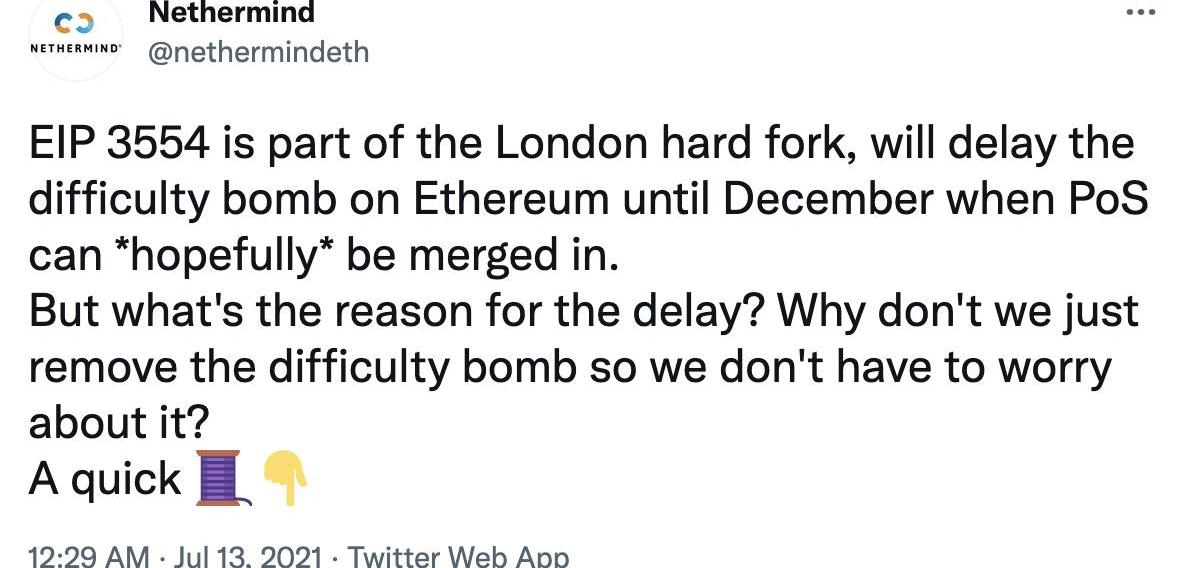Click the Jul 13, 2021 date
This screenshot has height=568, width=1192.
[x=247, y=557]
